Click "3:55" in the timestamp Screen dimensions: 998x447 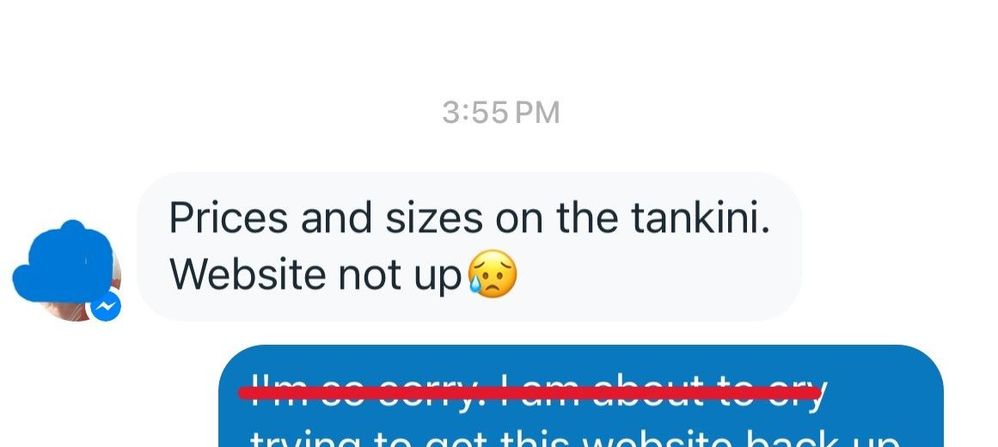click(475, 113)
